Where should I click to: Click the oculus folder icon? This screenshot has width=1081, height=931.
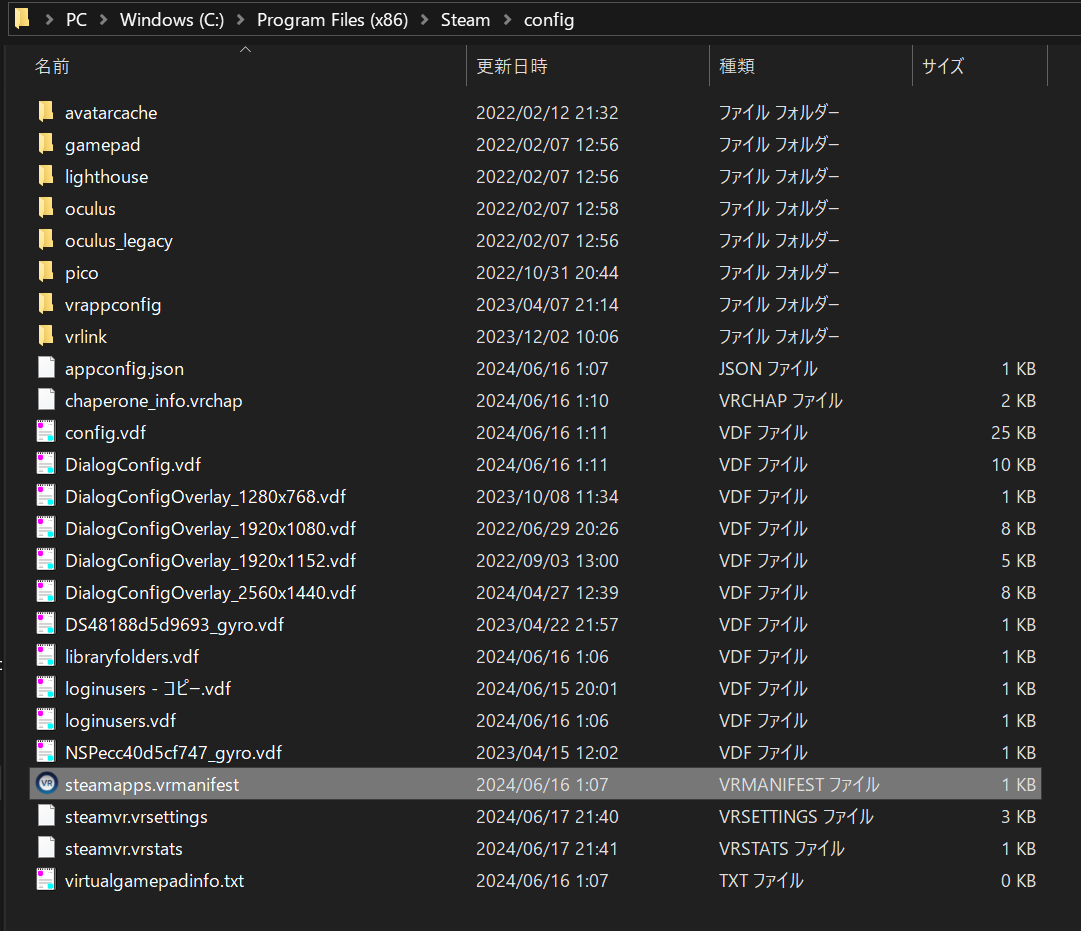tap(46, 208)
